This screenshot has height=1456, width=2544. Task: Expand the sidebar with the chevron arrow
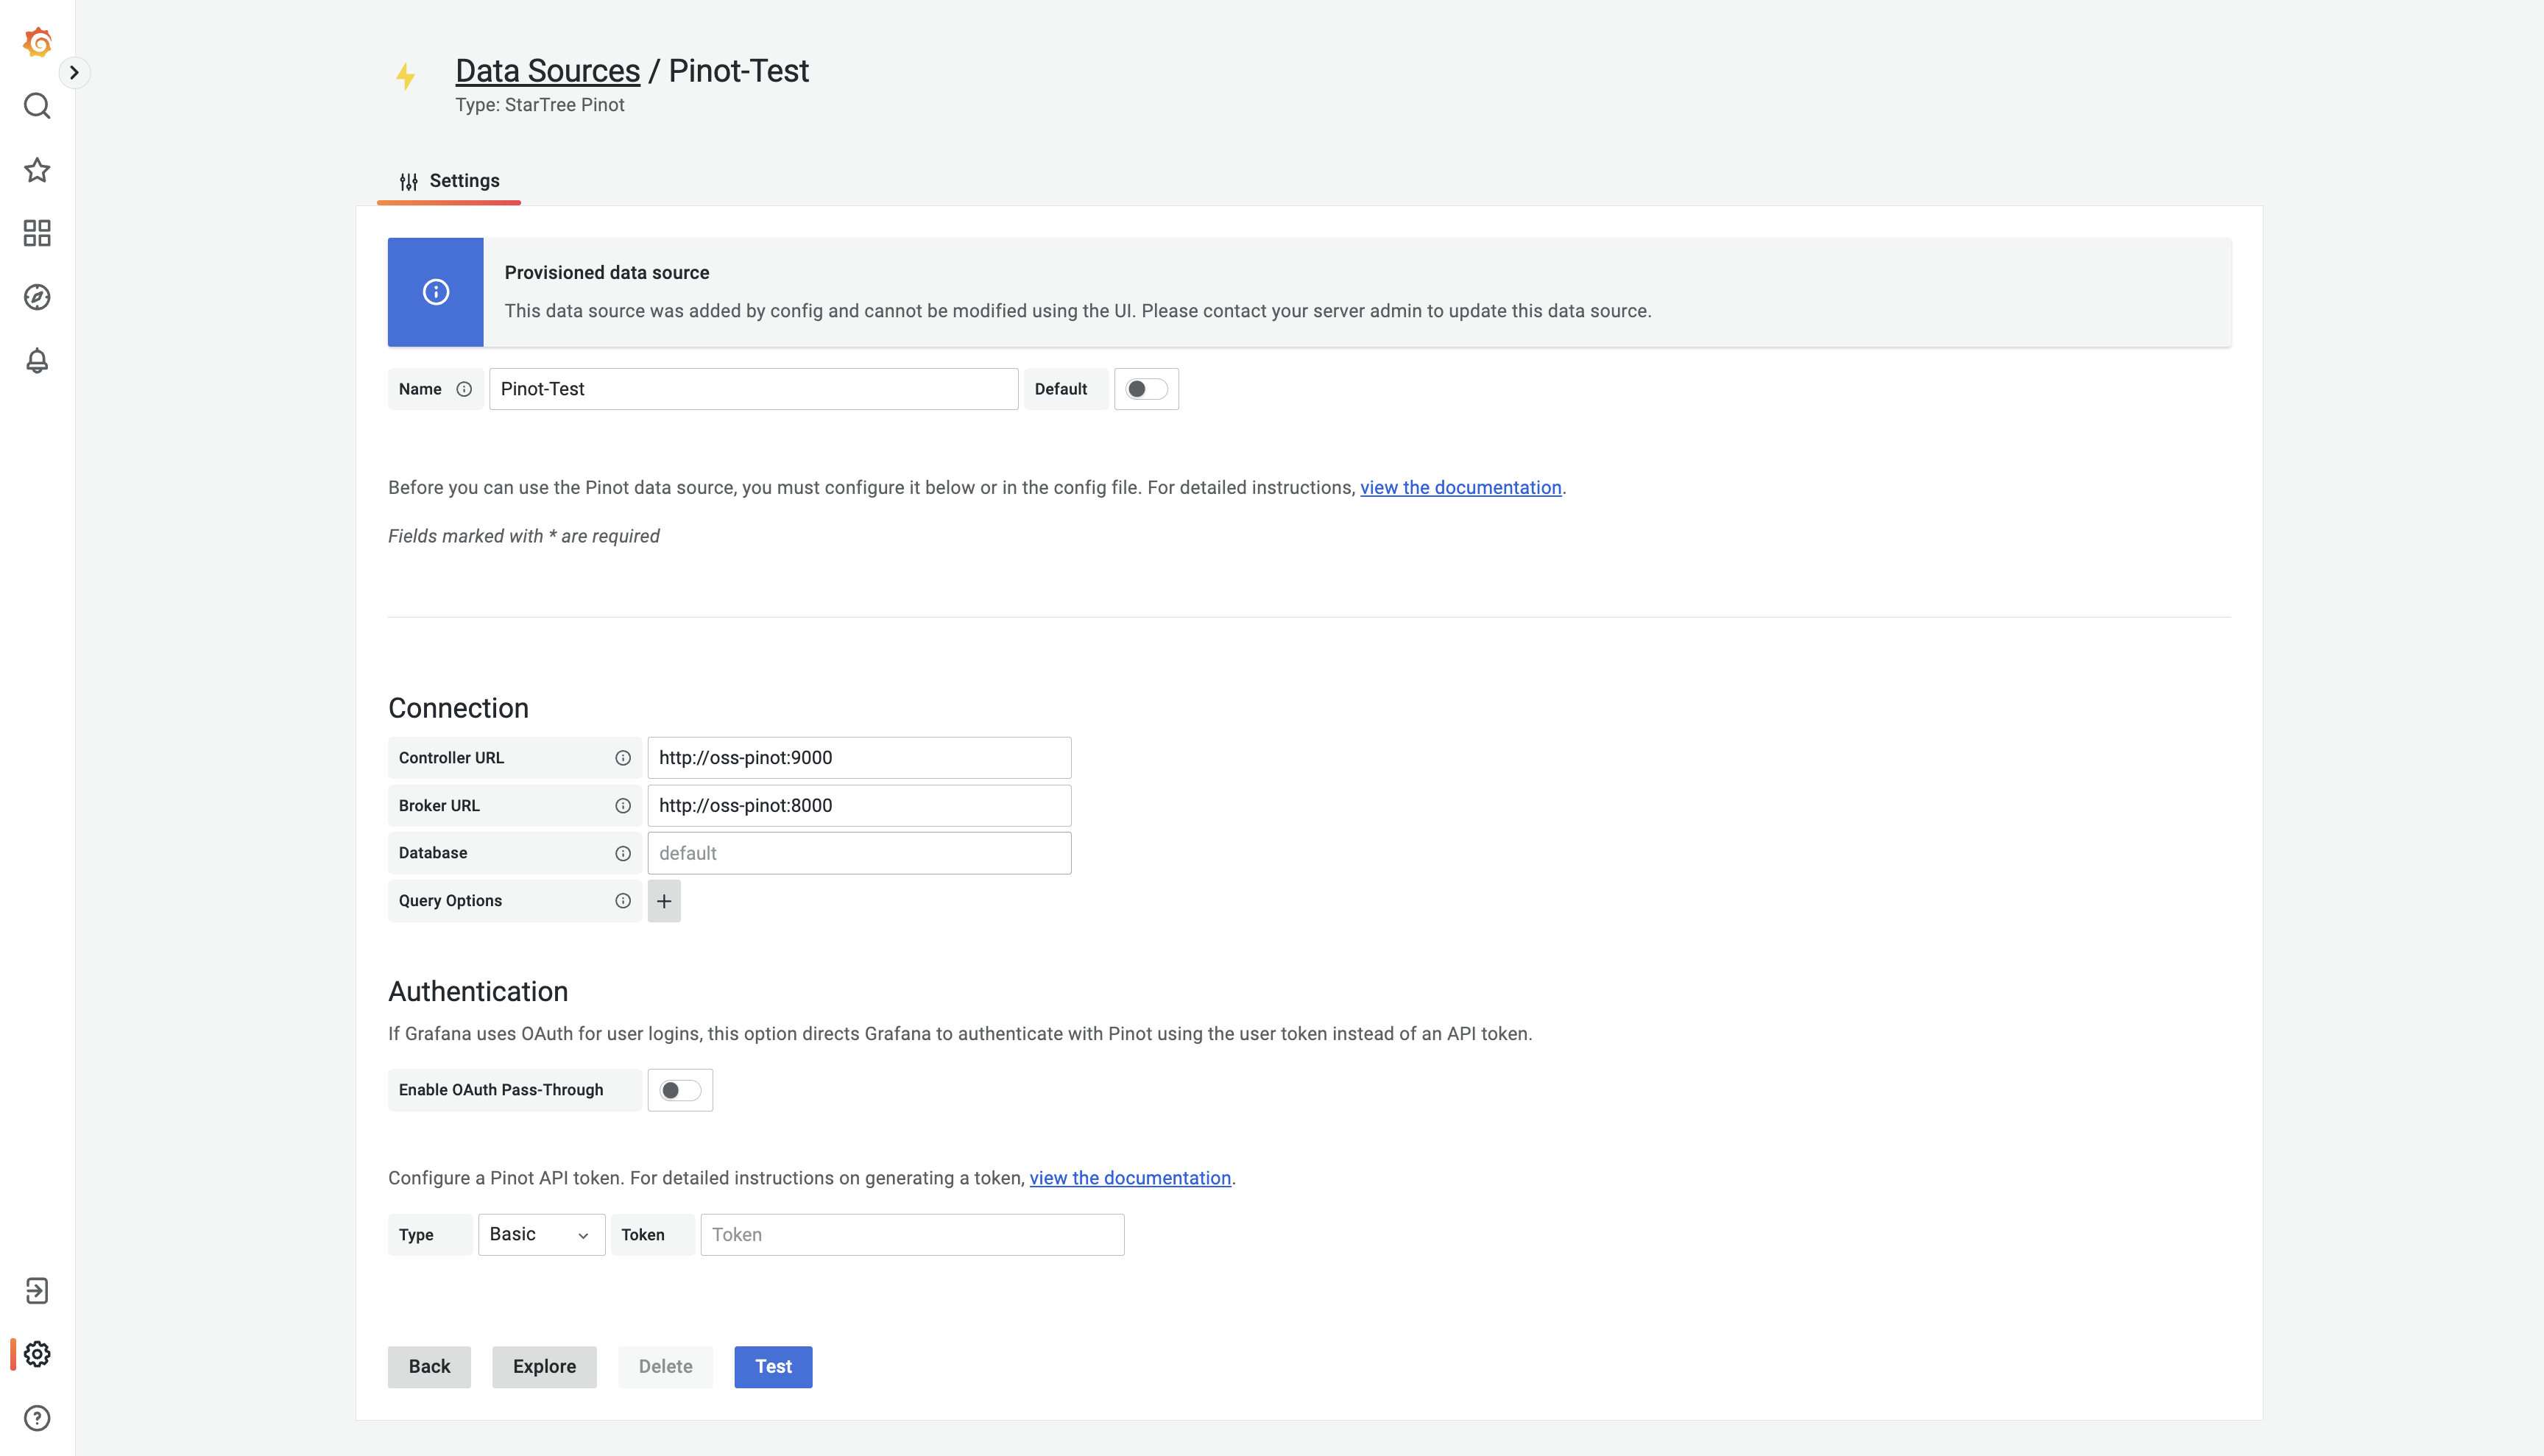[x=74, y=72]
